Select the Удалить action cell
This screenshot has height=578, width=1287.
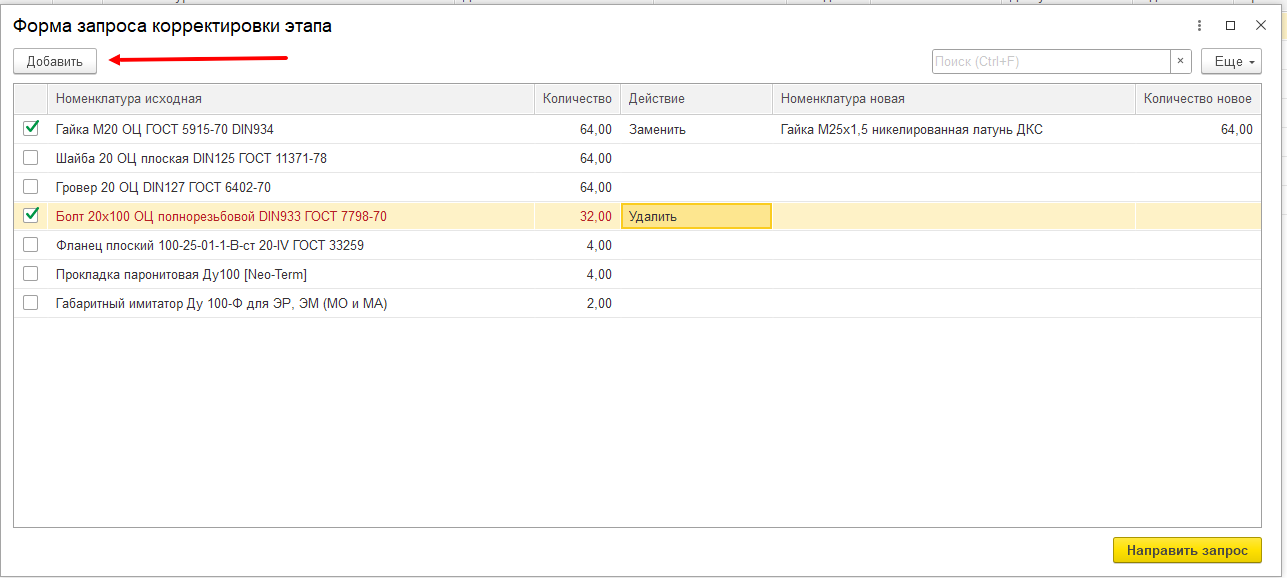coord(696,216)
